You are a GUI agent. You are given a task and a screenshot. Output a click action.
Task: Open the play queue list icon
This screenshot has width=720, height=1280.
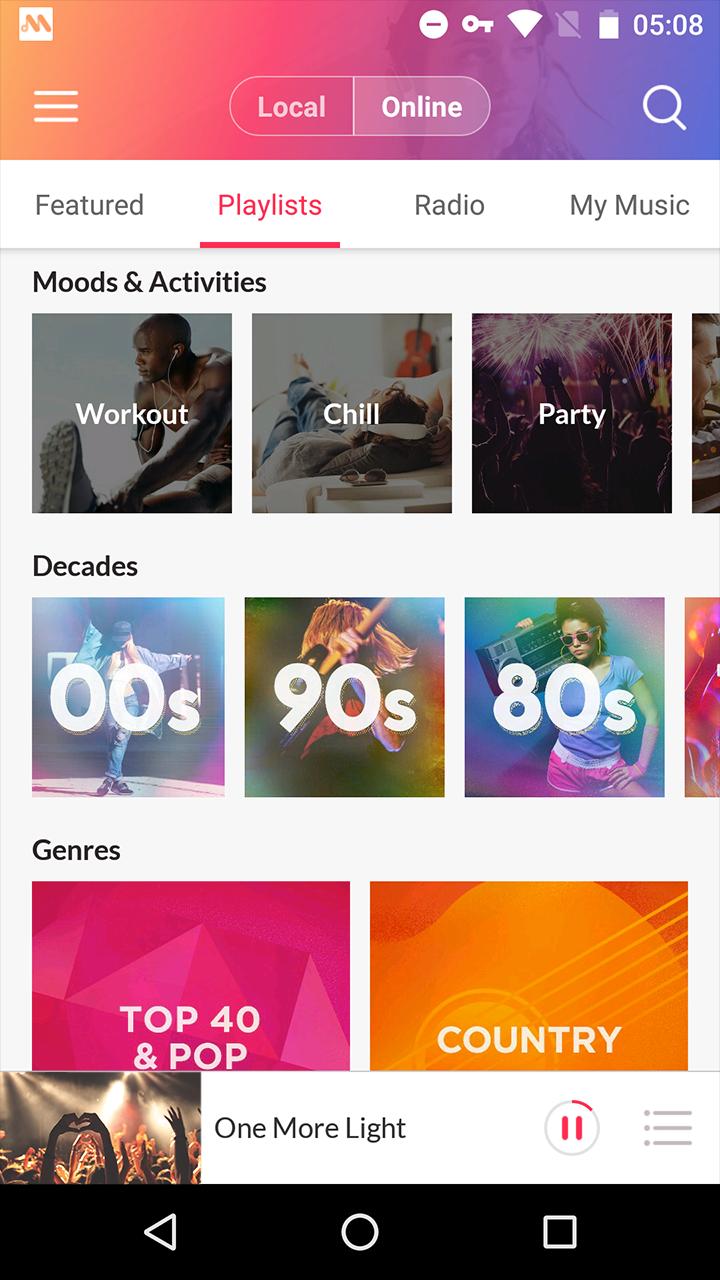coord(668,1128)
